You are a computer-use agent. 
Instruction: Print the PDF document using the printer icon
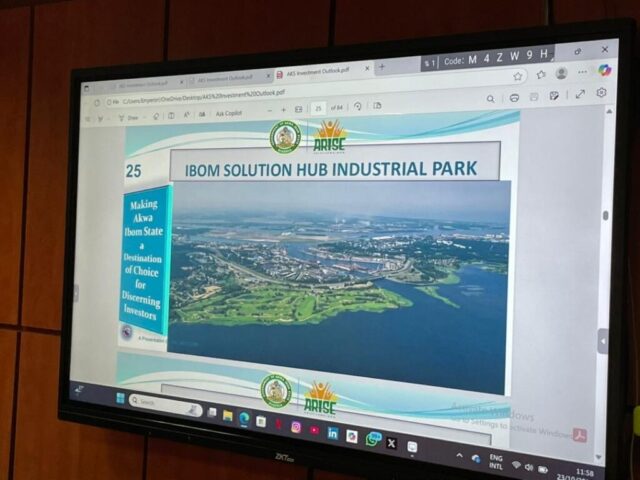[514, 98]
